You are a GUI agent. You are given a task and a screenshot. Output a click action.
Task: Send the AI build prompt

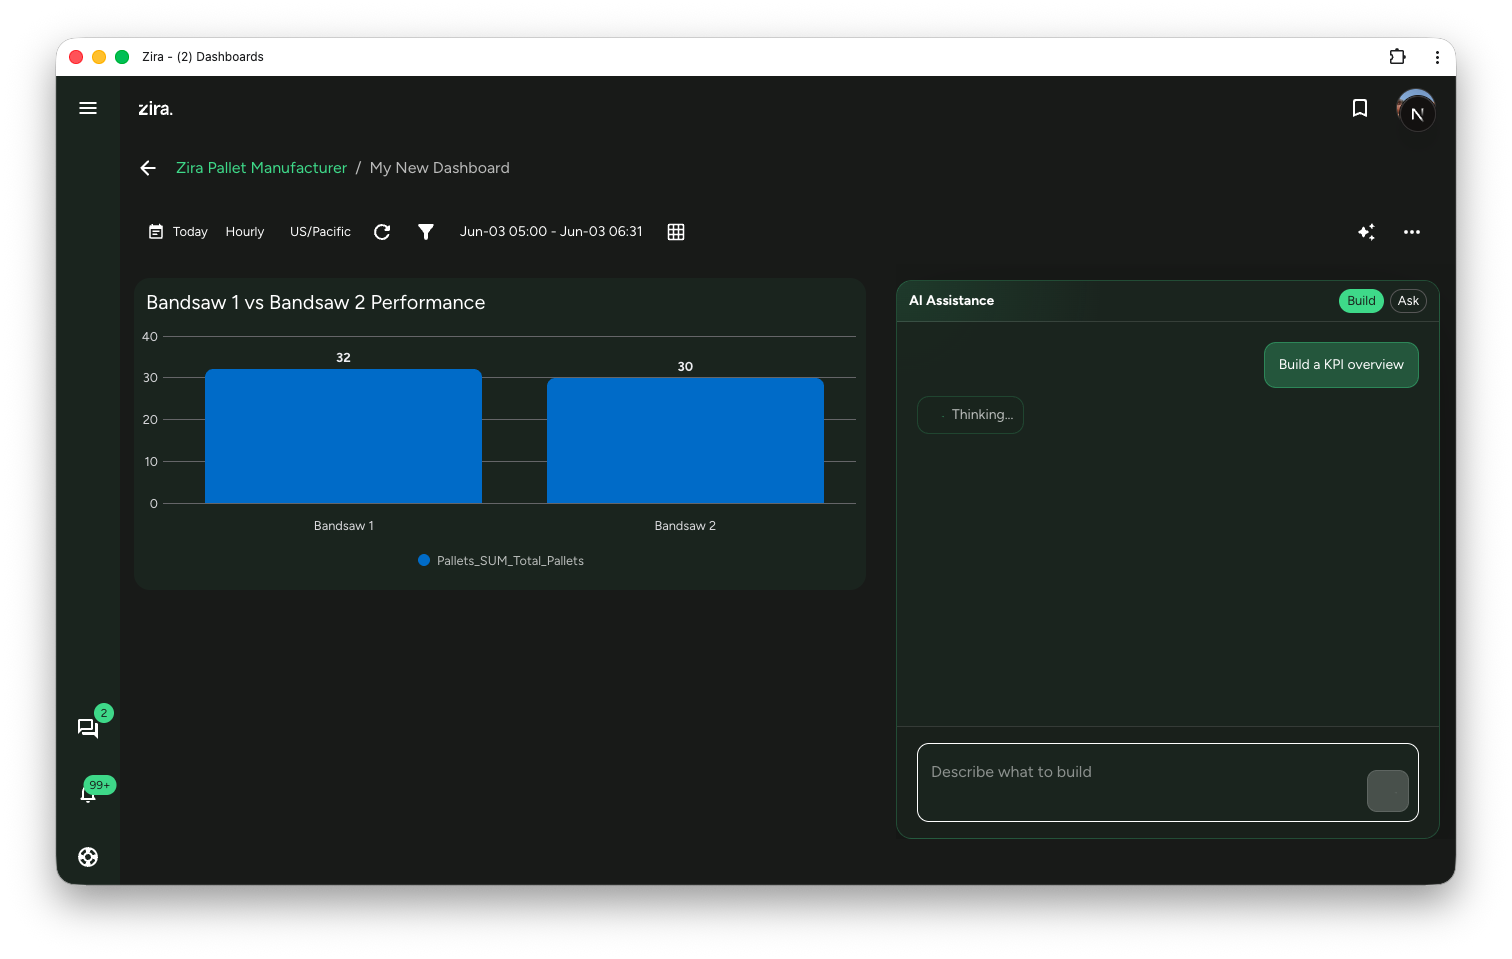[x=1388, y=791]
